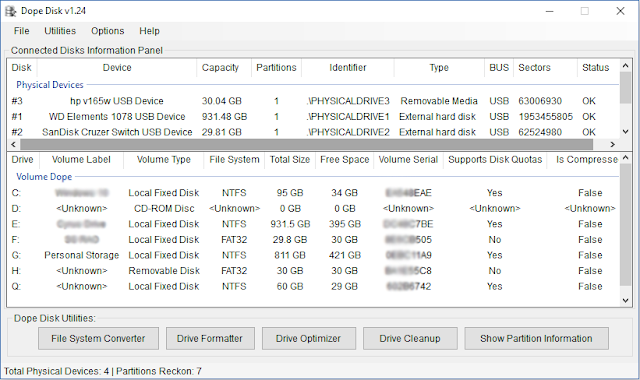Start the Drive Optimizer utility
This screenshot has height=380, width=640.
[309, 338]
